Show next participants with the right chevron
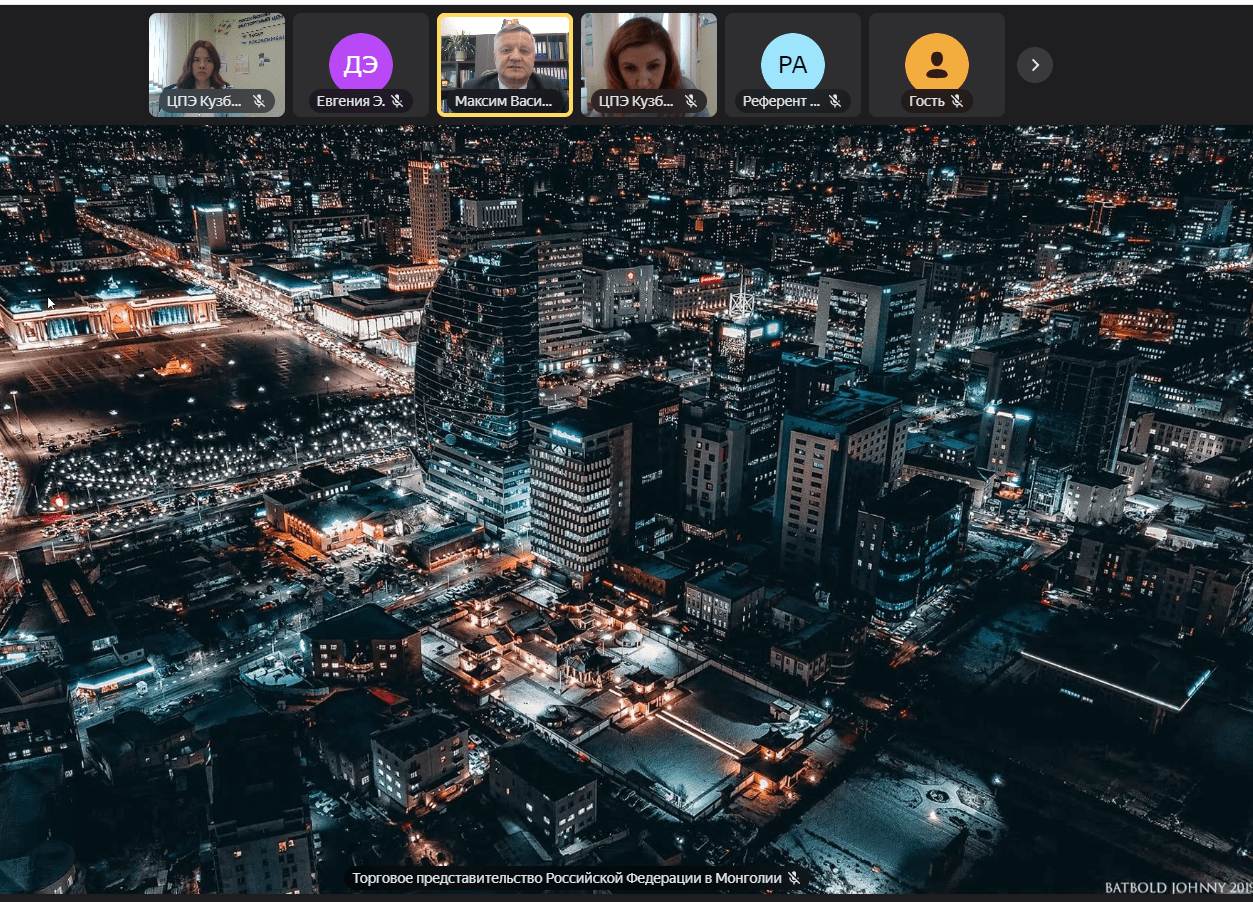 pyautogui.click(x=1035, y=65)
